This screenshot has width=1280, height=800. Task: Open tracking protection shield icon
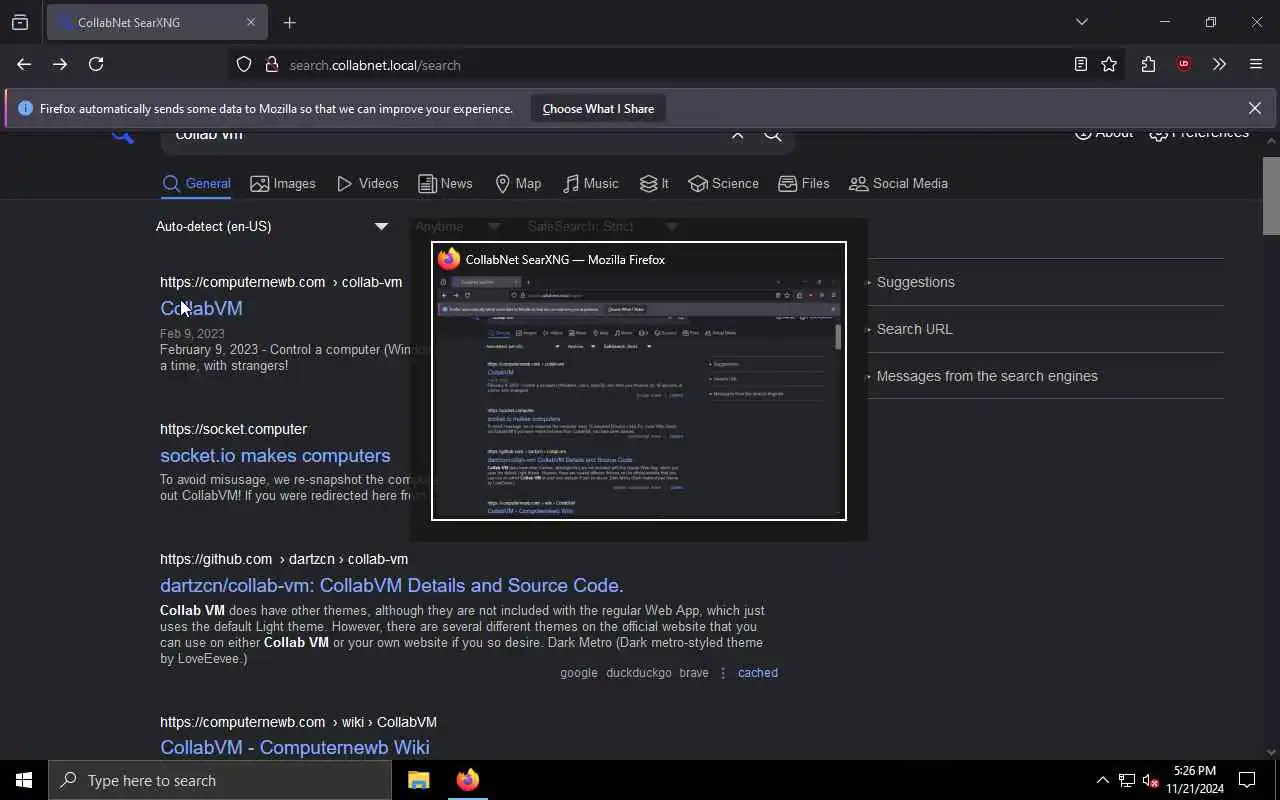244,64
